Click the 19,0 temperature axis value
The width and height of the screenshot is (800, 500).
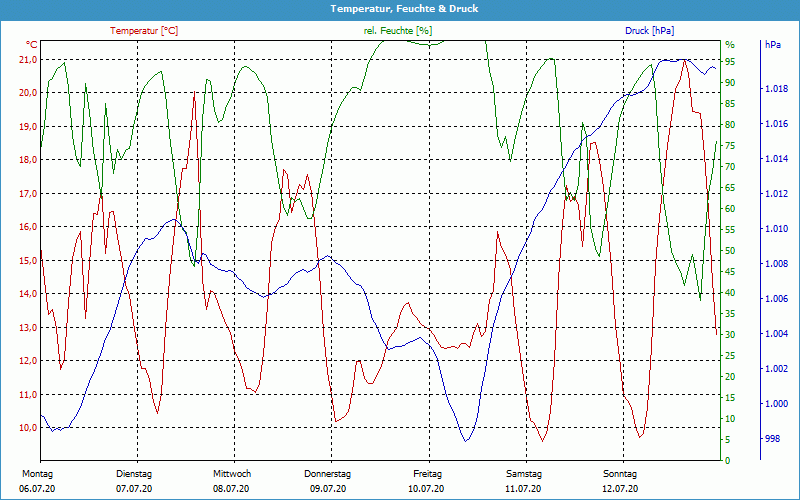pyautogui.click(x=29, y=127)
